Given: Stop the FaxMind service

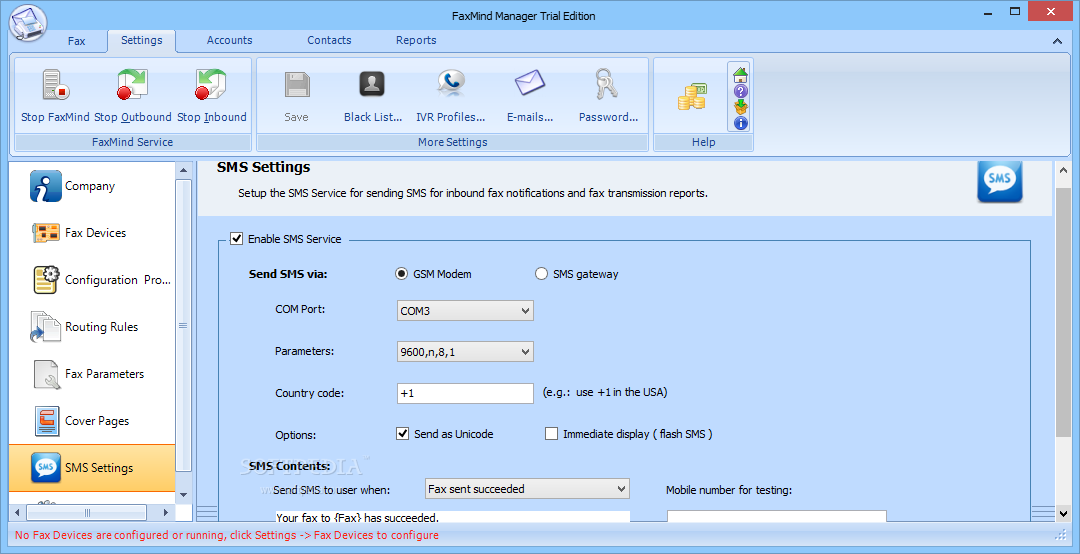Looking at the screenshot, I should pyautogui.click(x=55, y=96).
